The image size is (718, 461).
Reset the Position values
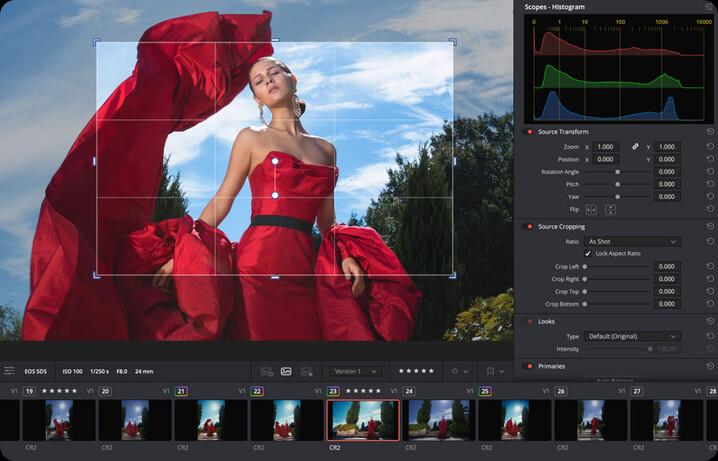pyautogui.click(x=710, y=159)
